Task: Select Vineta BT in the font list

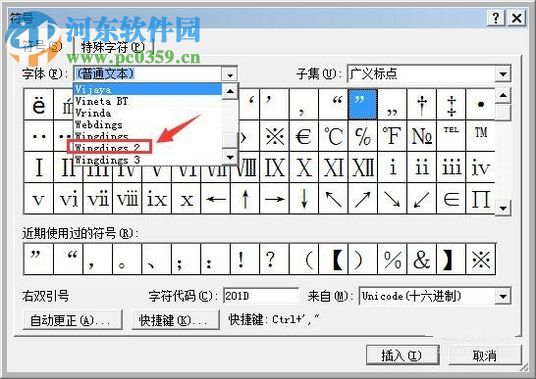Action: click(x=148, y=101)
